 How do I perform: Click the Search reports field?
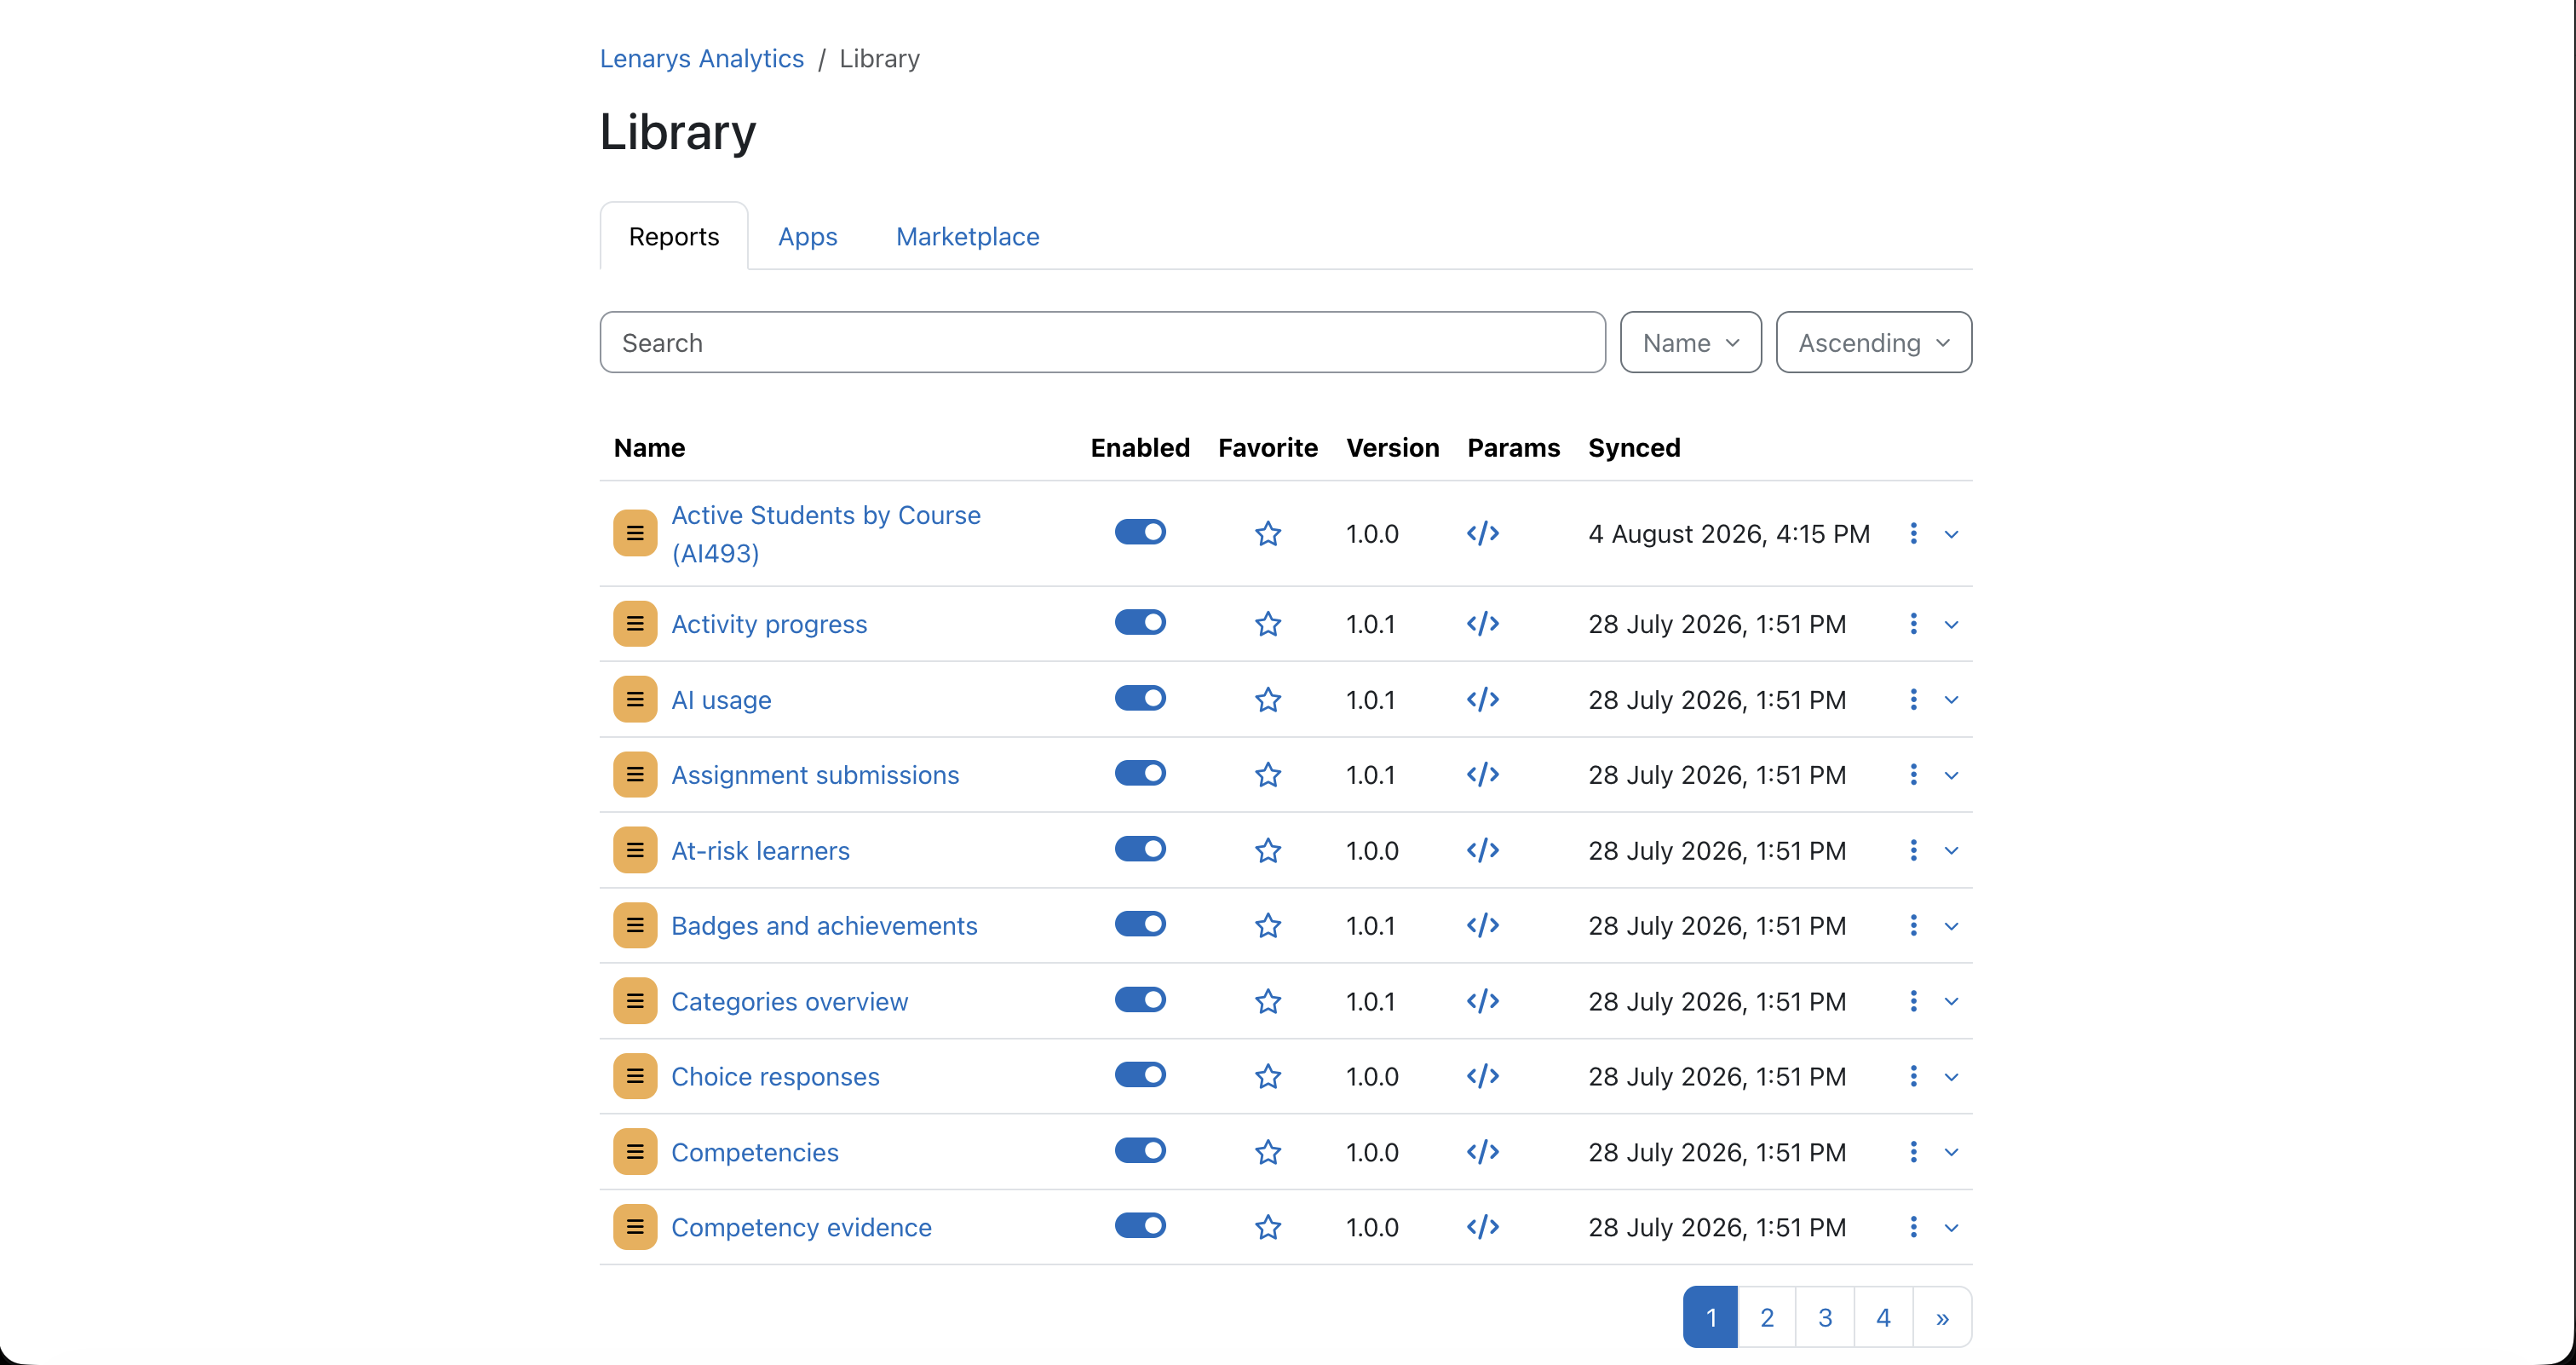(1102, 343)
